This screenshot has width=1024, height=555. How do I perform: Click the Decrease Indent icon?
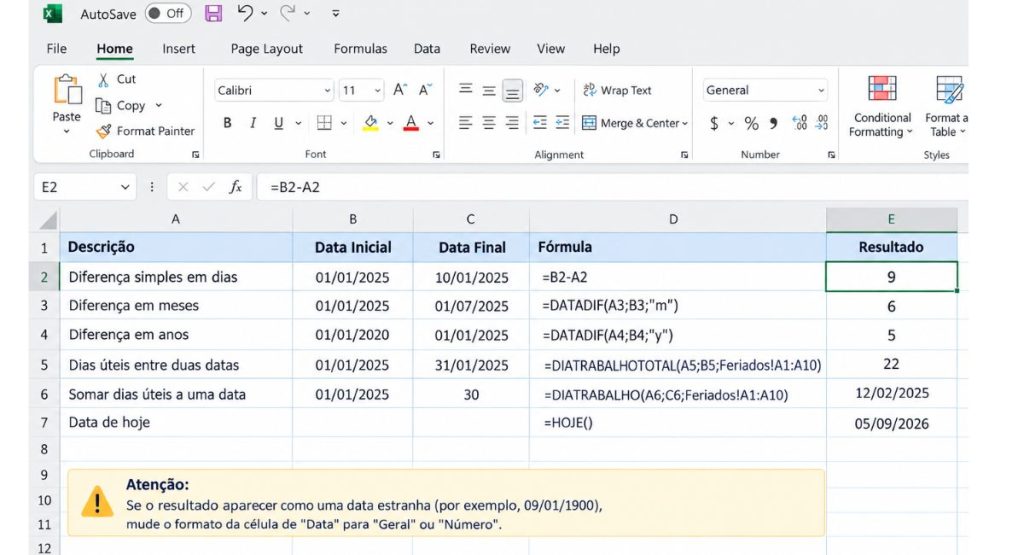[x=539, y=122]
